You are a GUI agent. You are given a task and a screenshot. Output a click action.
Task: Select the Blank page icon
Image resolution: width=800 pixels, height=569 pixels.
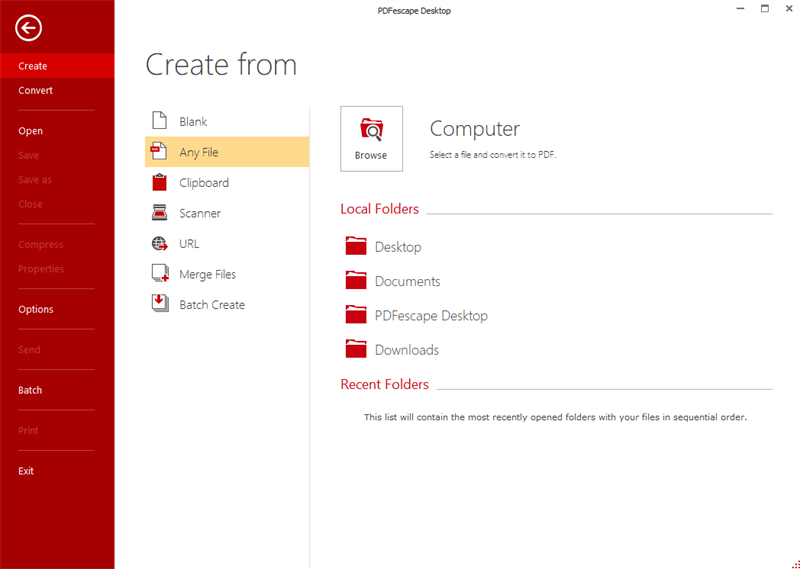point(160,121)
